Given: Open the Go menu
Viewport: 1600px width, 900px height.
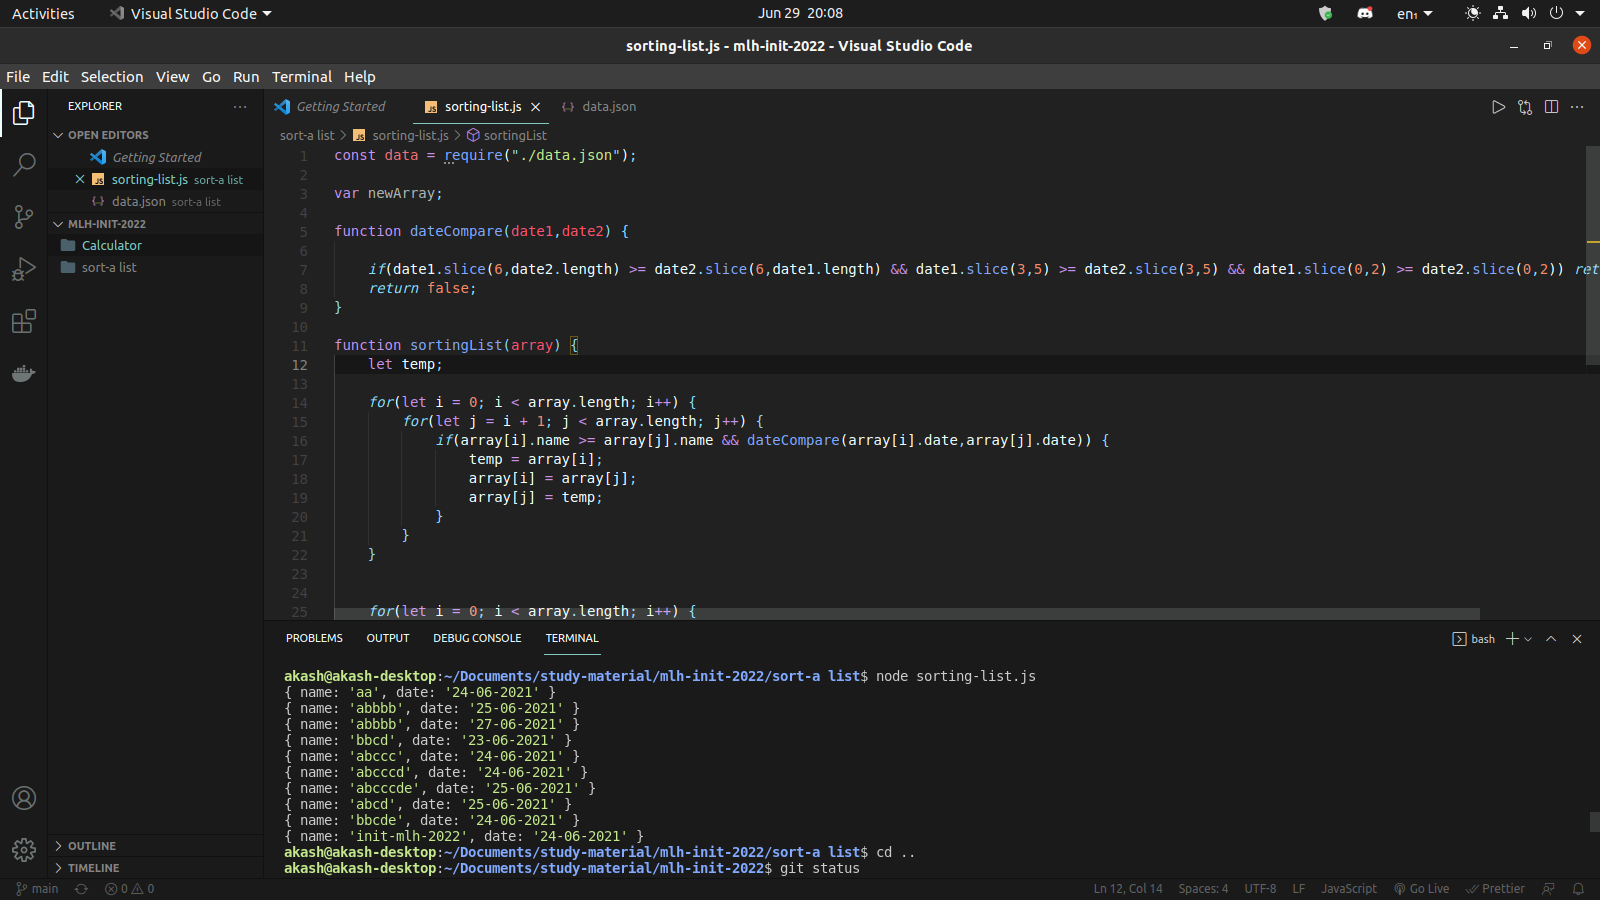Looking at the screenshot, I should 211,77.
